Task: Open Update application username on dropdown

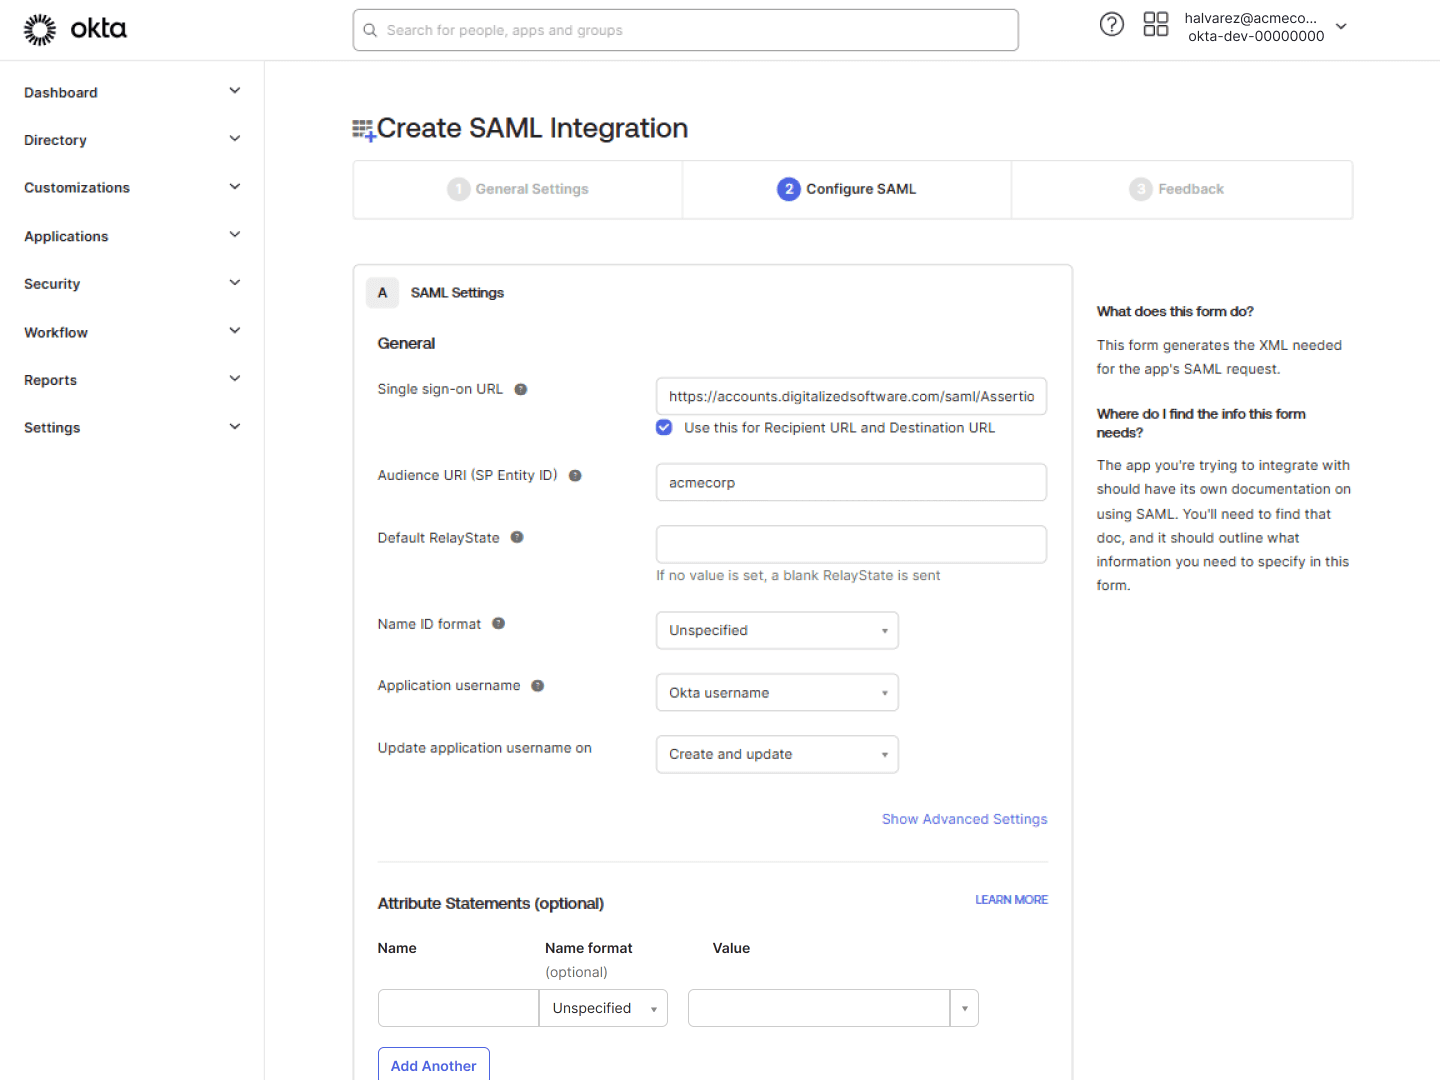Action: click(x=777, y=754)
